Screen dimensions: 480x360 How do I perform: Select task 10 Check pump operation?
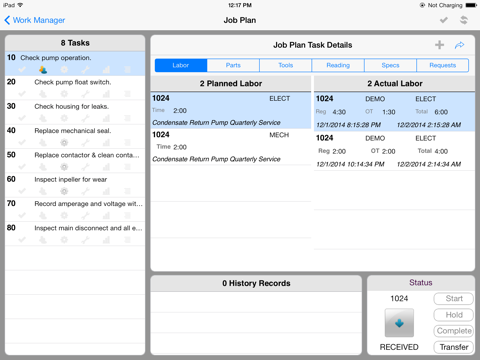(75, 64)
